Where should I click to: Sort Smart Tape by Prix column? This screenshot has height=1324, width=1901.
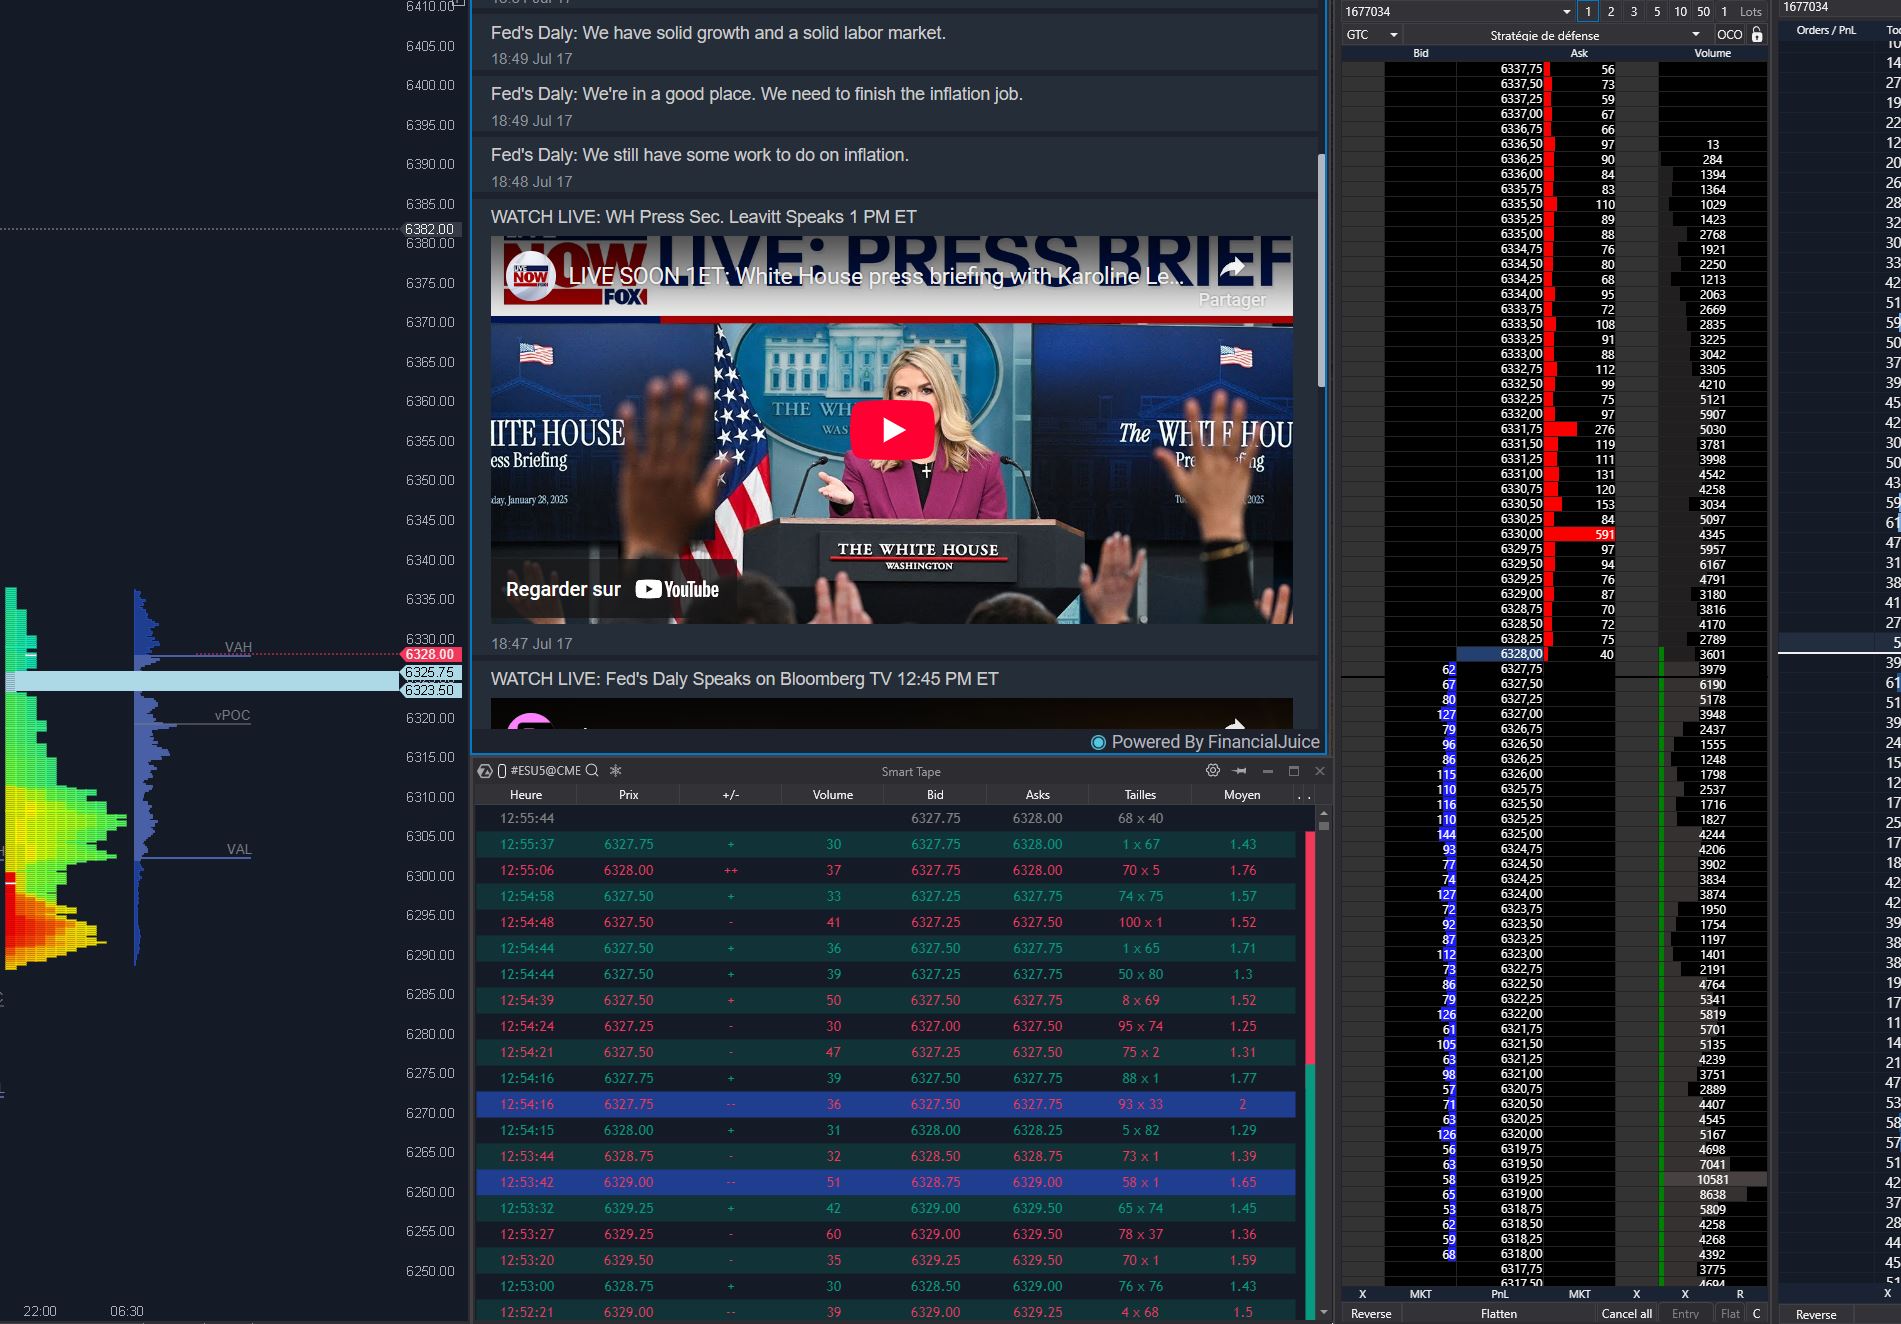coord(628,795)
